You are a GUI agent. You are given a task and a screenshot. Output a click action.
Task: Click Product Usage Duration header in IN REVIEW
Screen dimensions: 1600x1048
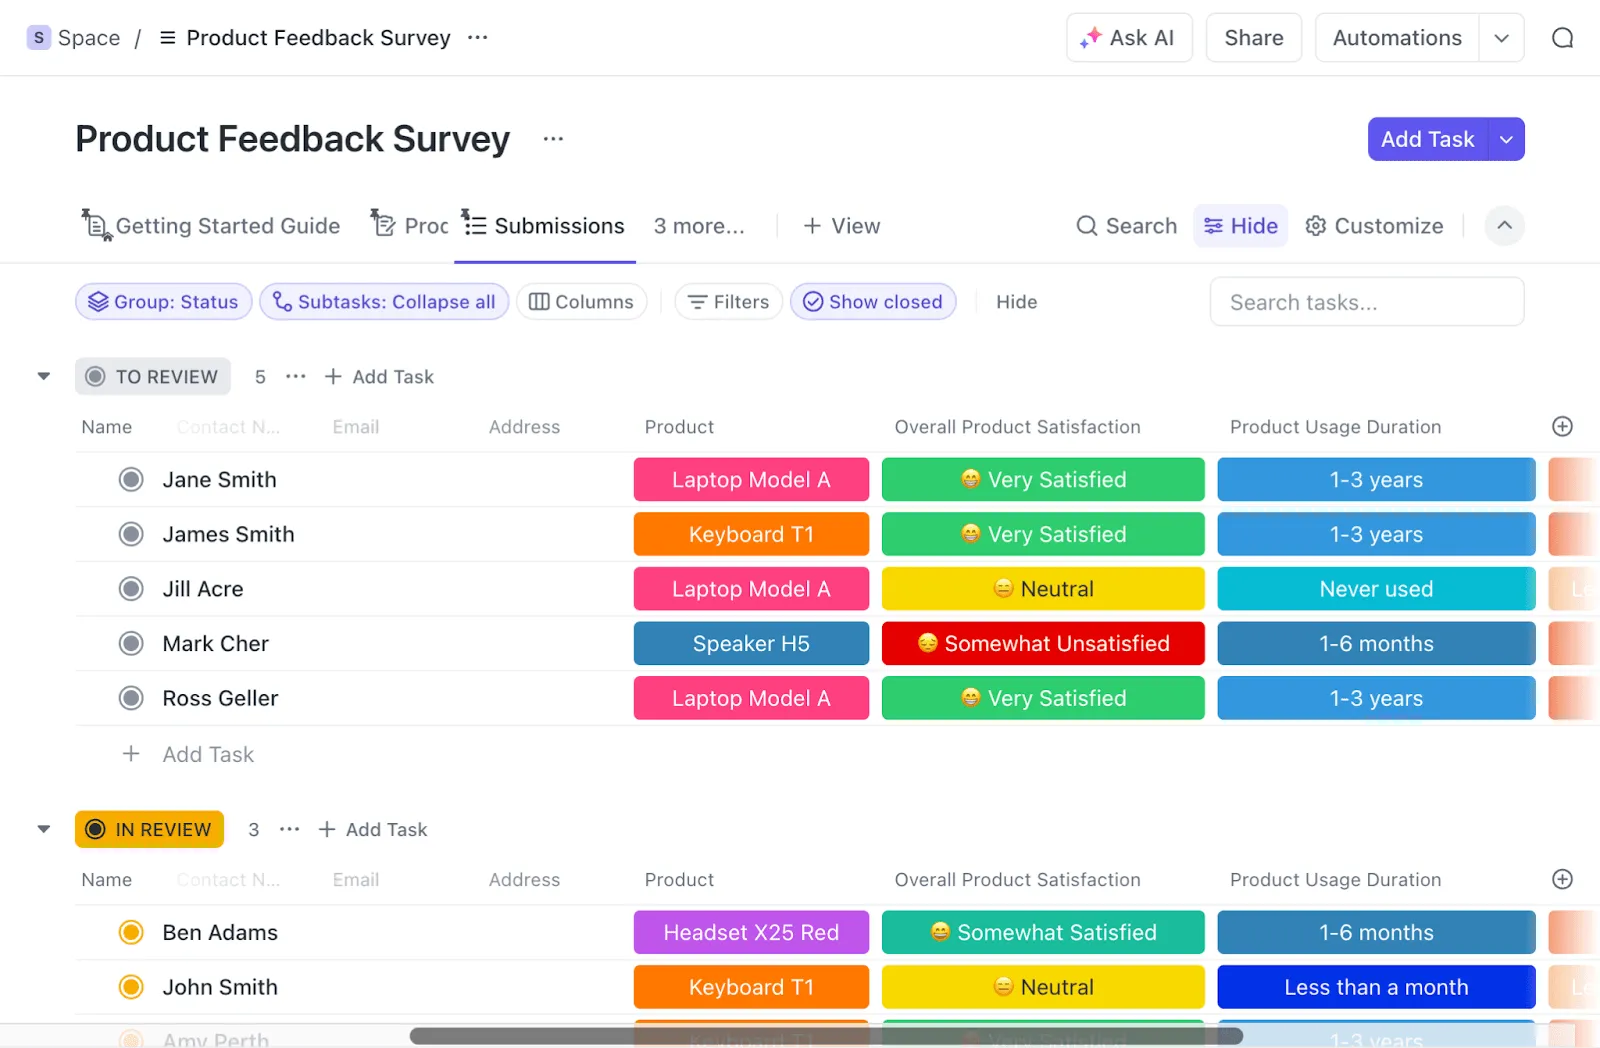pos(1335,880)
